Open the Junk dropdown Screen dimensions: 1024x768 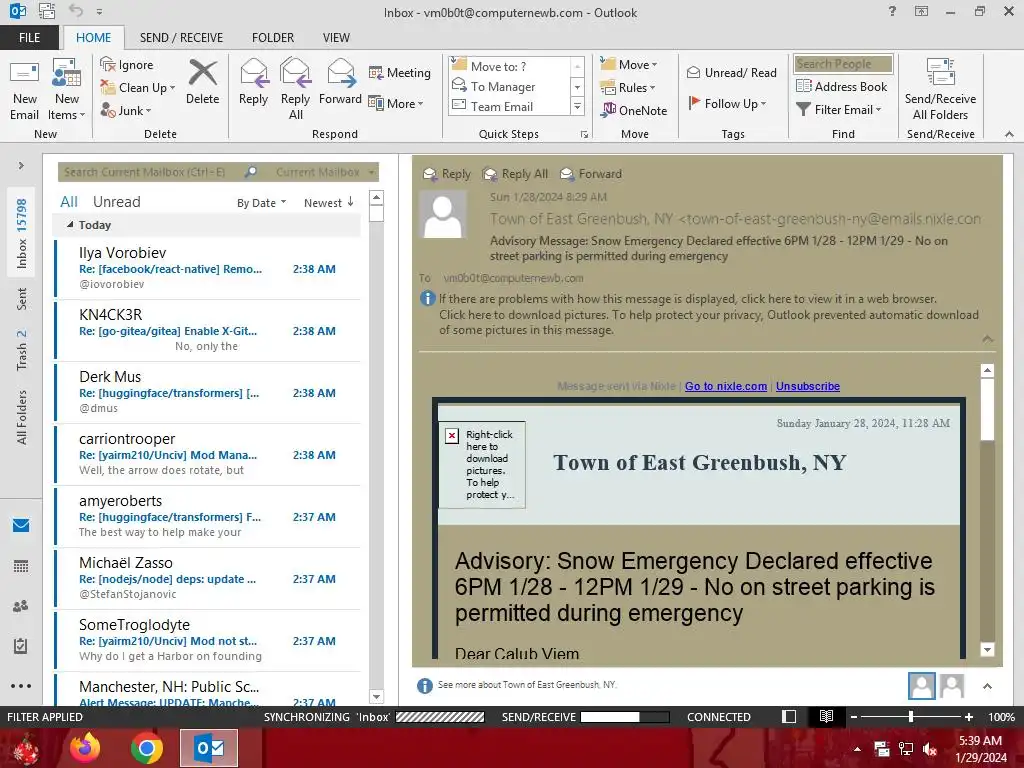pos(126,110)
